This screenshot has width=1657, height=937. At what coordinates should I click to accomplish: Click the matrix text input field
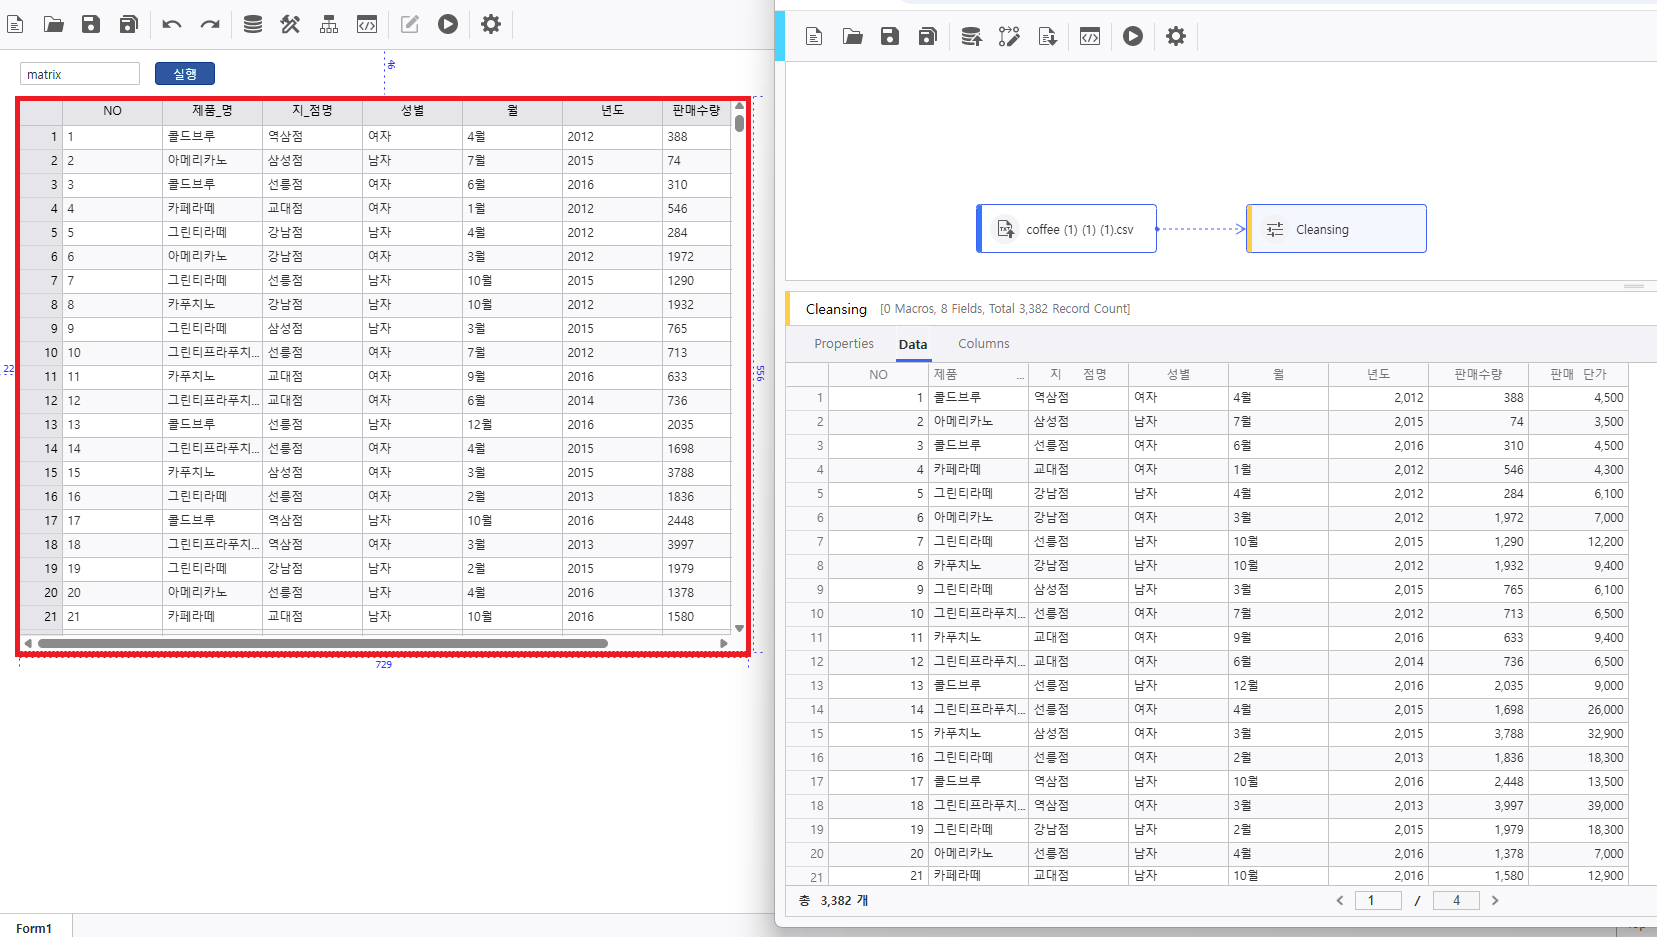point(80,74)
